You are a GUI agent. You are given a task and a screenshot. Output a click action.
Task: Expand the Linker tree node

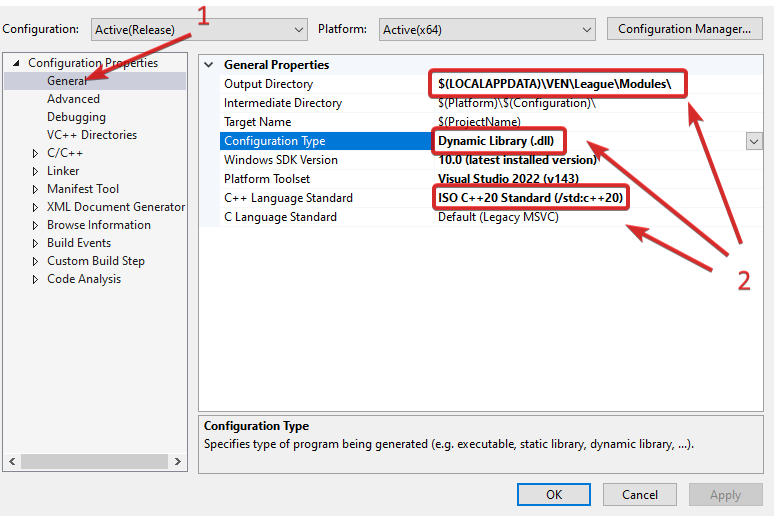[x=36, y=171]
